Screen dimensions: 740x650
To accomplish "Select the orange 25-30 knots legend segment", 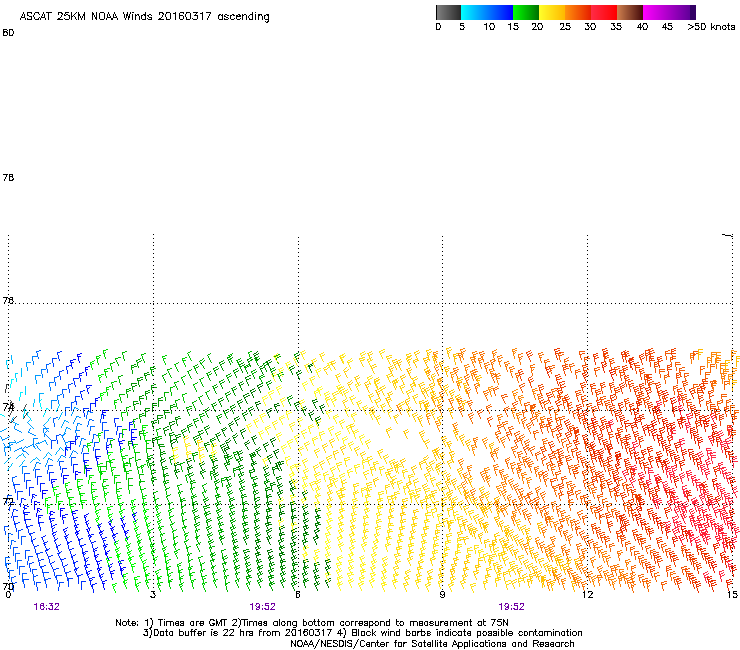I will [x=578, y=12].
